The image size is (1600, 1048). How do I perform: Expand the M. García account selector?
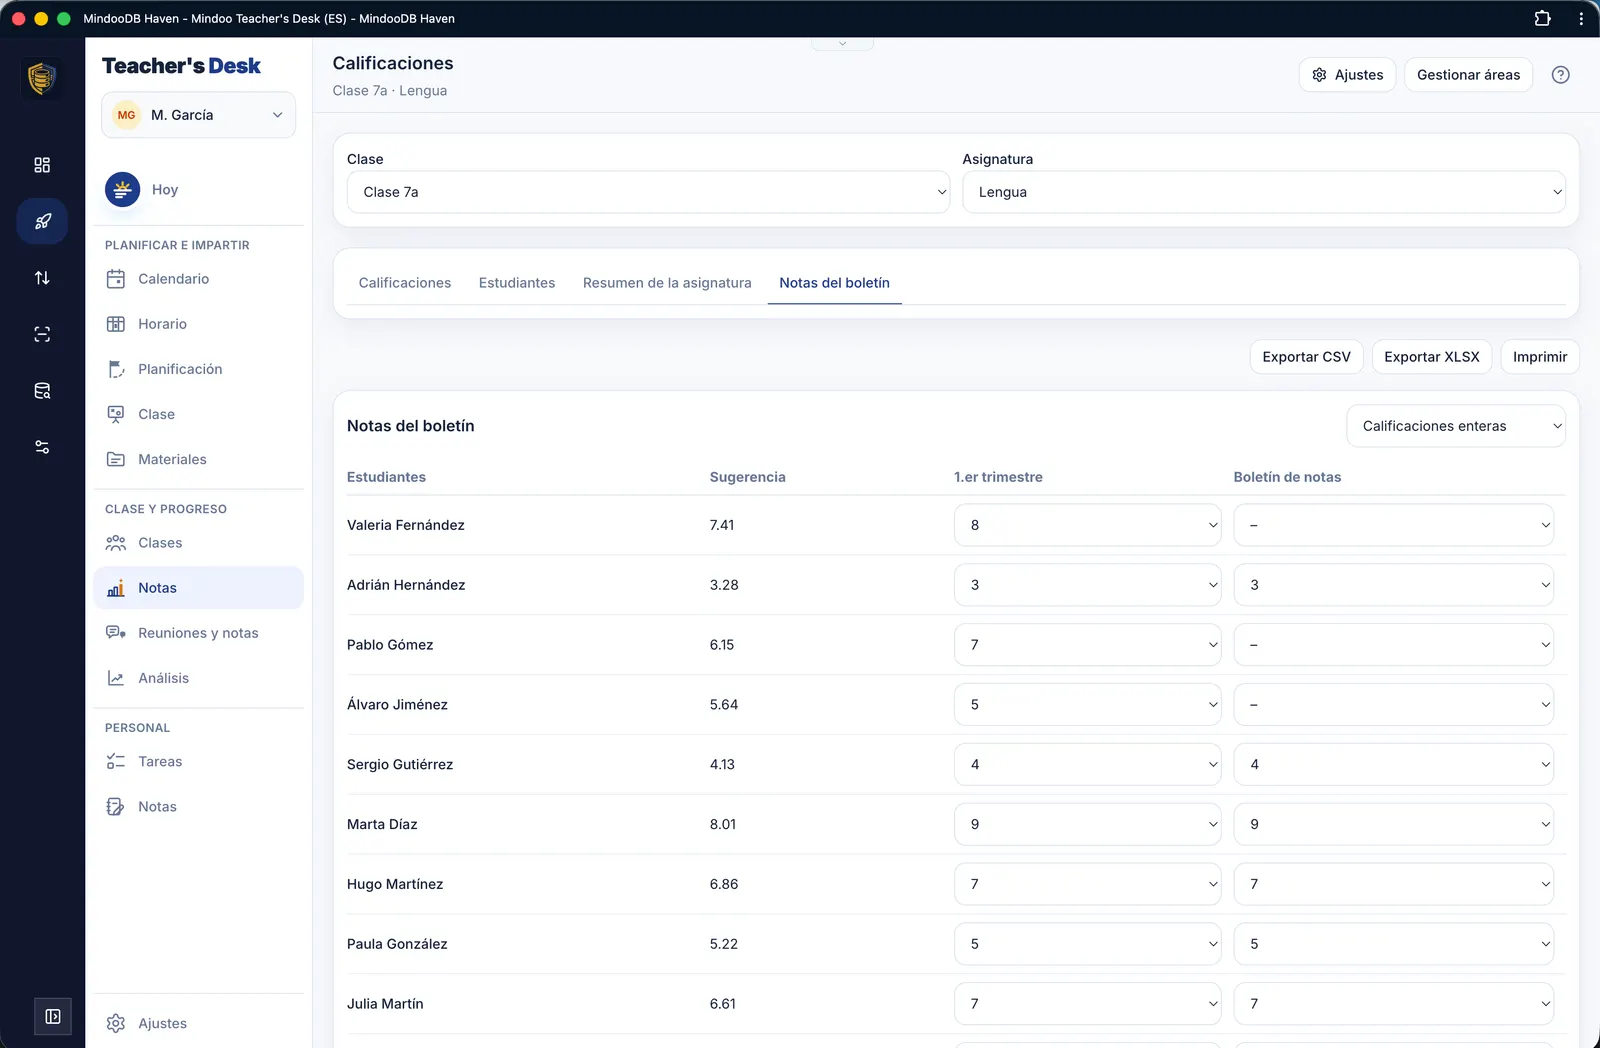pyautogui.click(x=198, y=115)
